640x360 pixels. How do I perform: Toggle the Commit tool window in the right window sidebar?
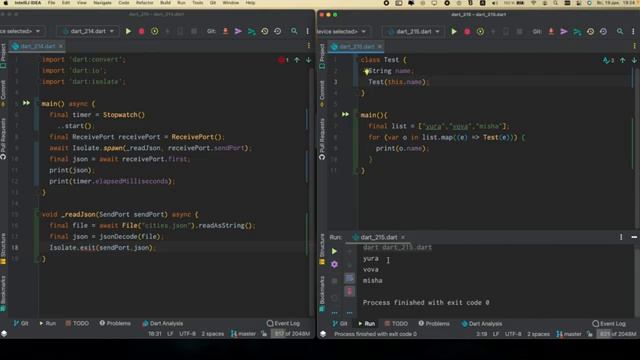tap(322, 94)
